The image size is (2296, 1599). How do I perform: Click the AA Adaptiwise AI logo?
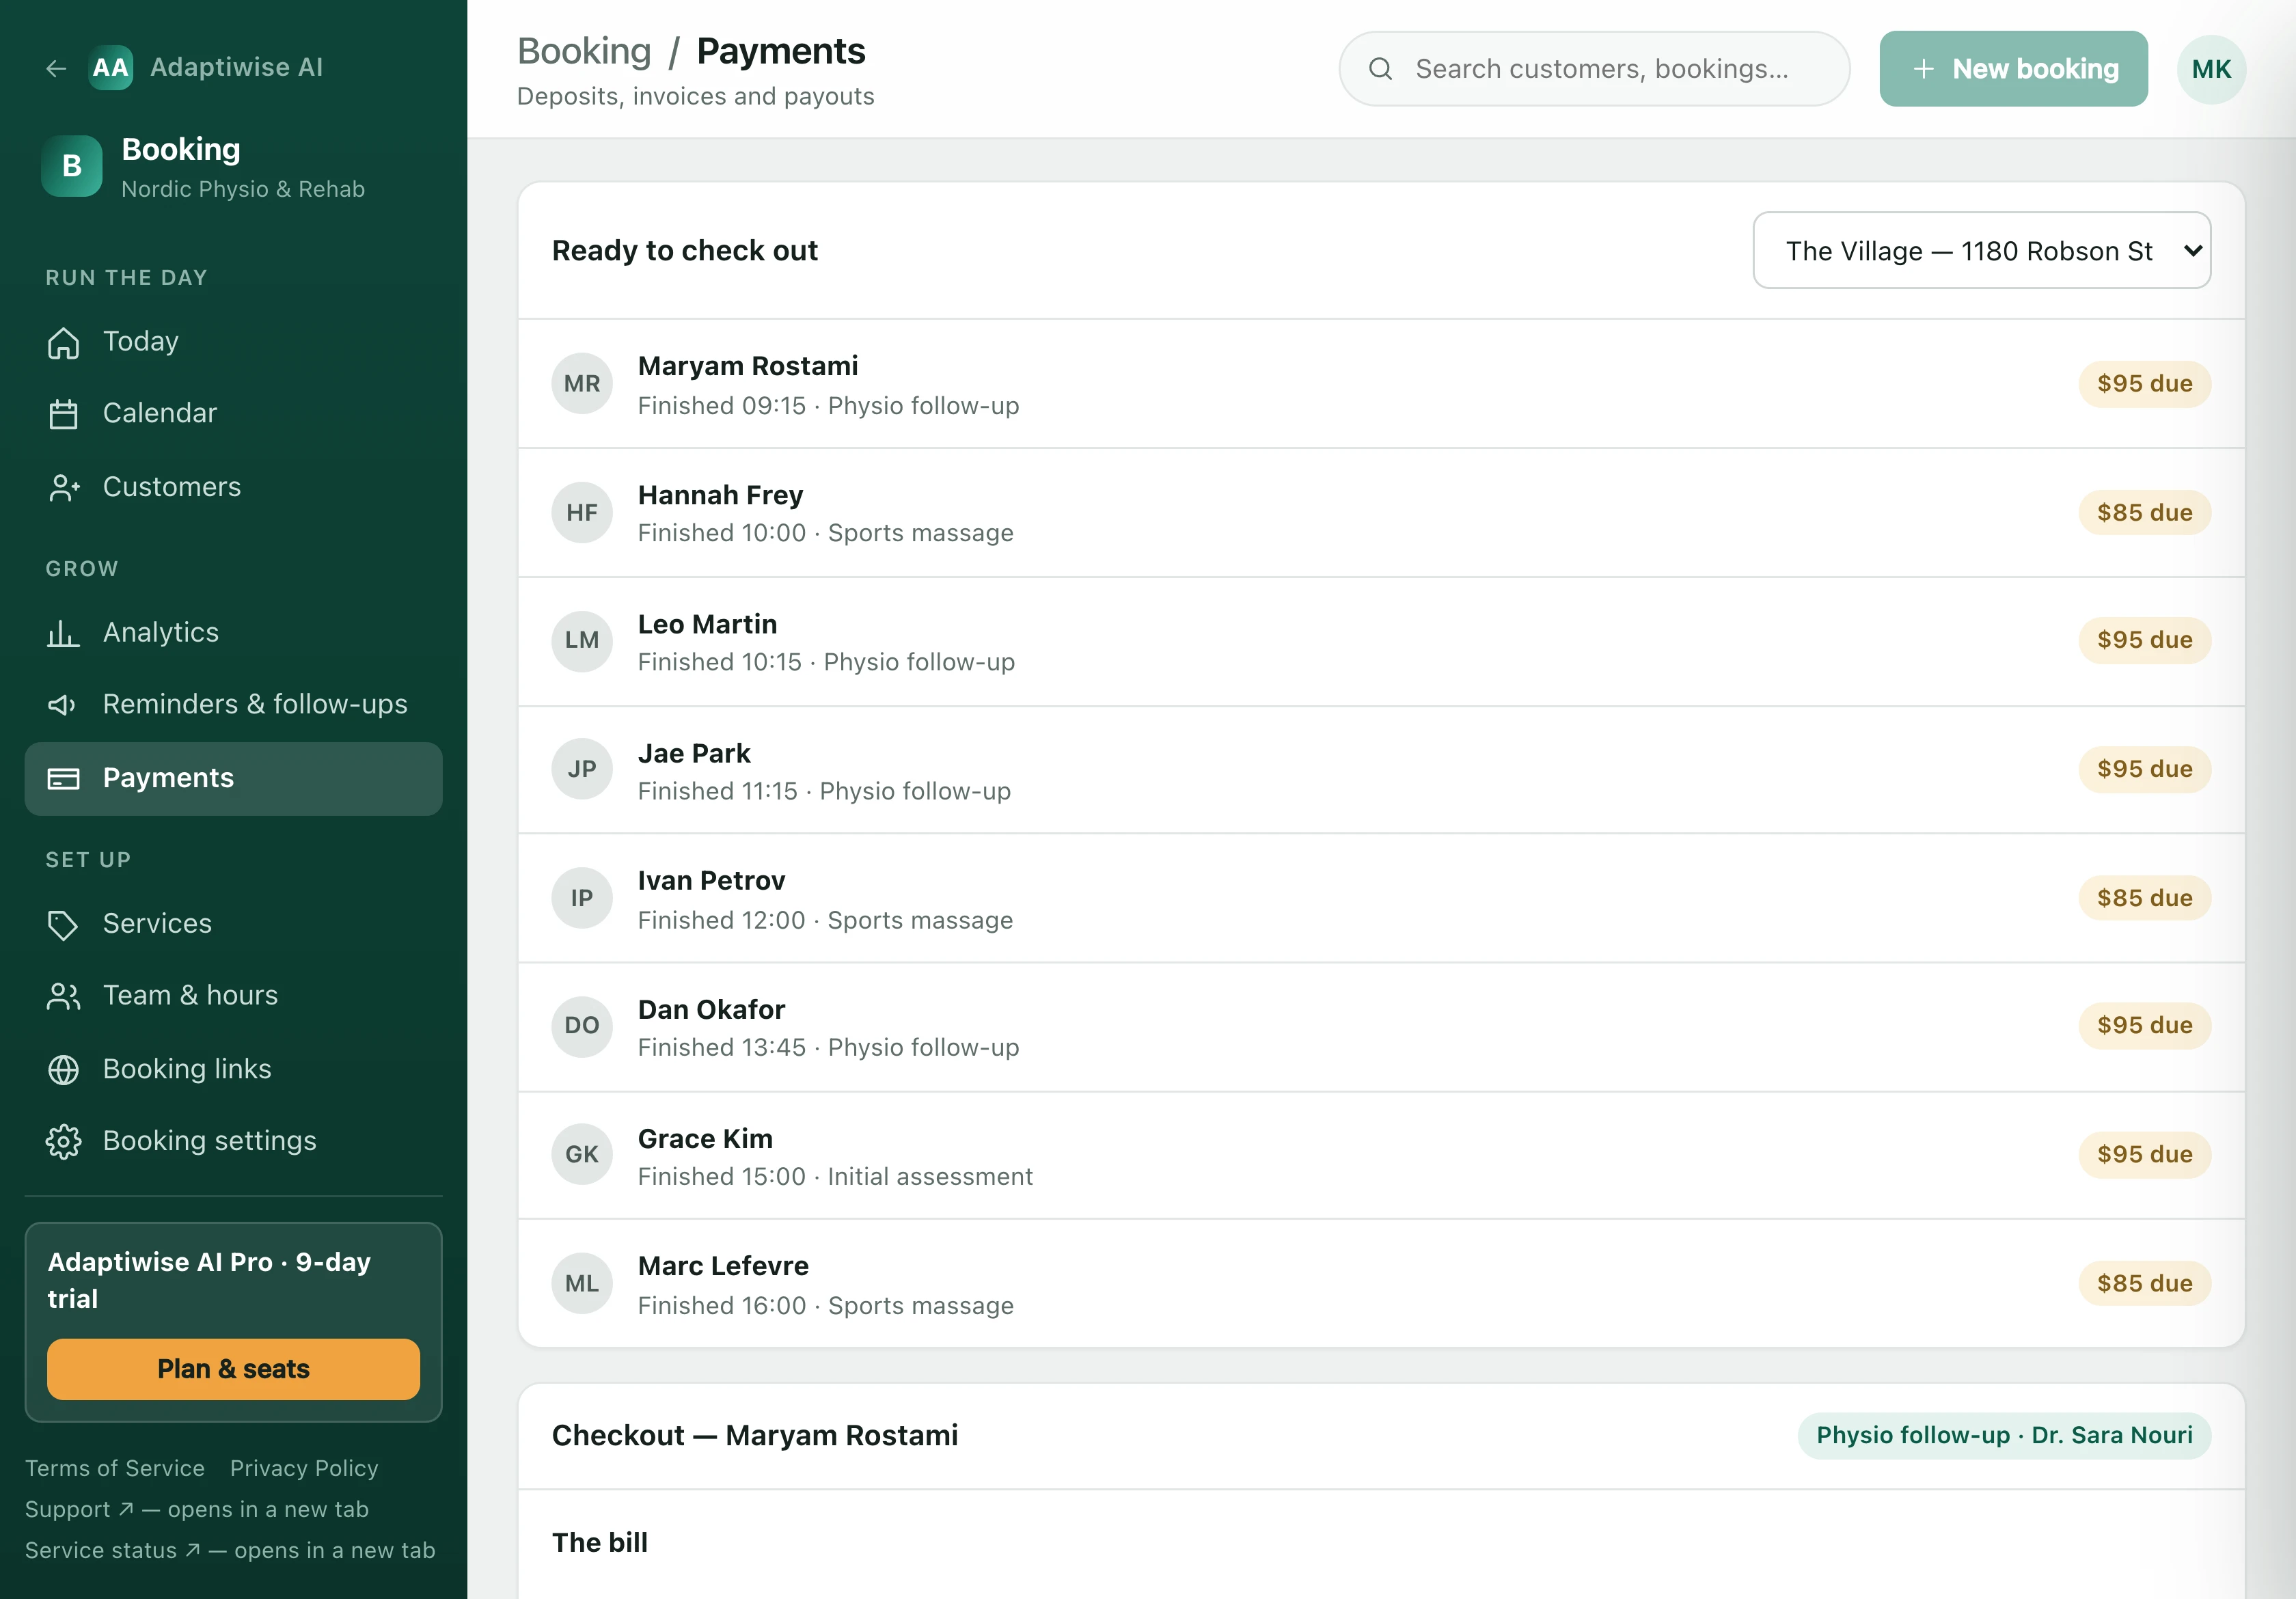pos(111,68)
